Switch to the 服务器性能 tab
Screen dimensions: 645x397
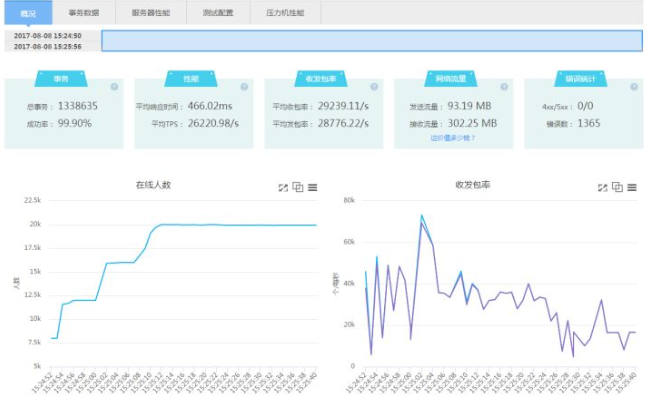point(151,13)
